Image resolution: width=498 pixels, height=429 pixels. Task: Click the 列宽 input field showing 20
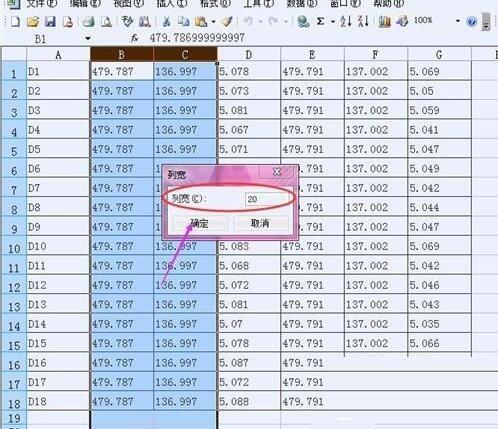[x=267, y=199]
